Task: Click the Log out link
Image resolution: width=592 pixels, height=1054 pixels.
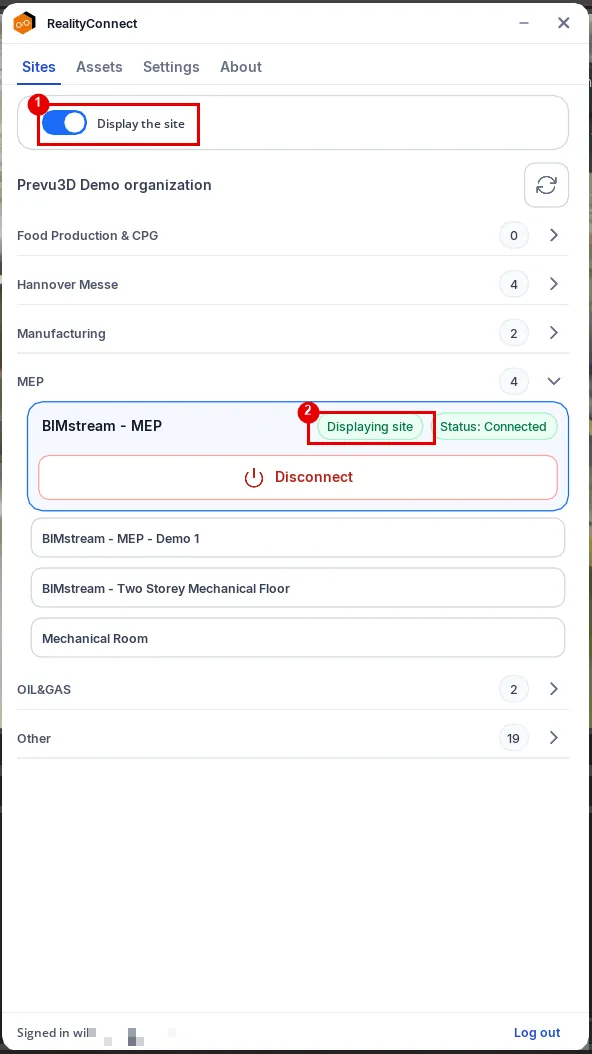Action: tap(537, 1032)
